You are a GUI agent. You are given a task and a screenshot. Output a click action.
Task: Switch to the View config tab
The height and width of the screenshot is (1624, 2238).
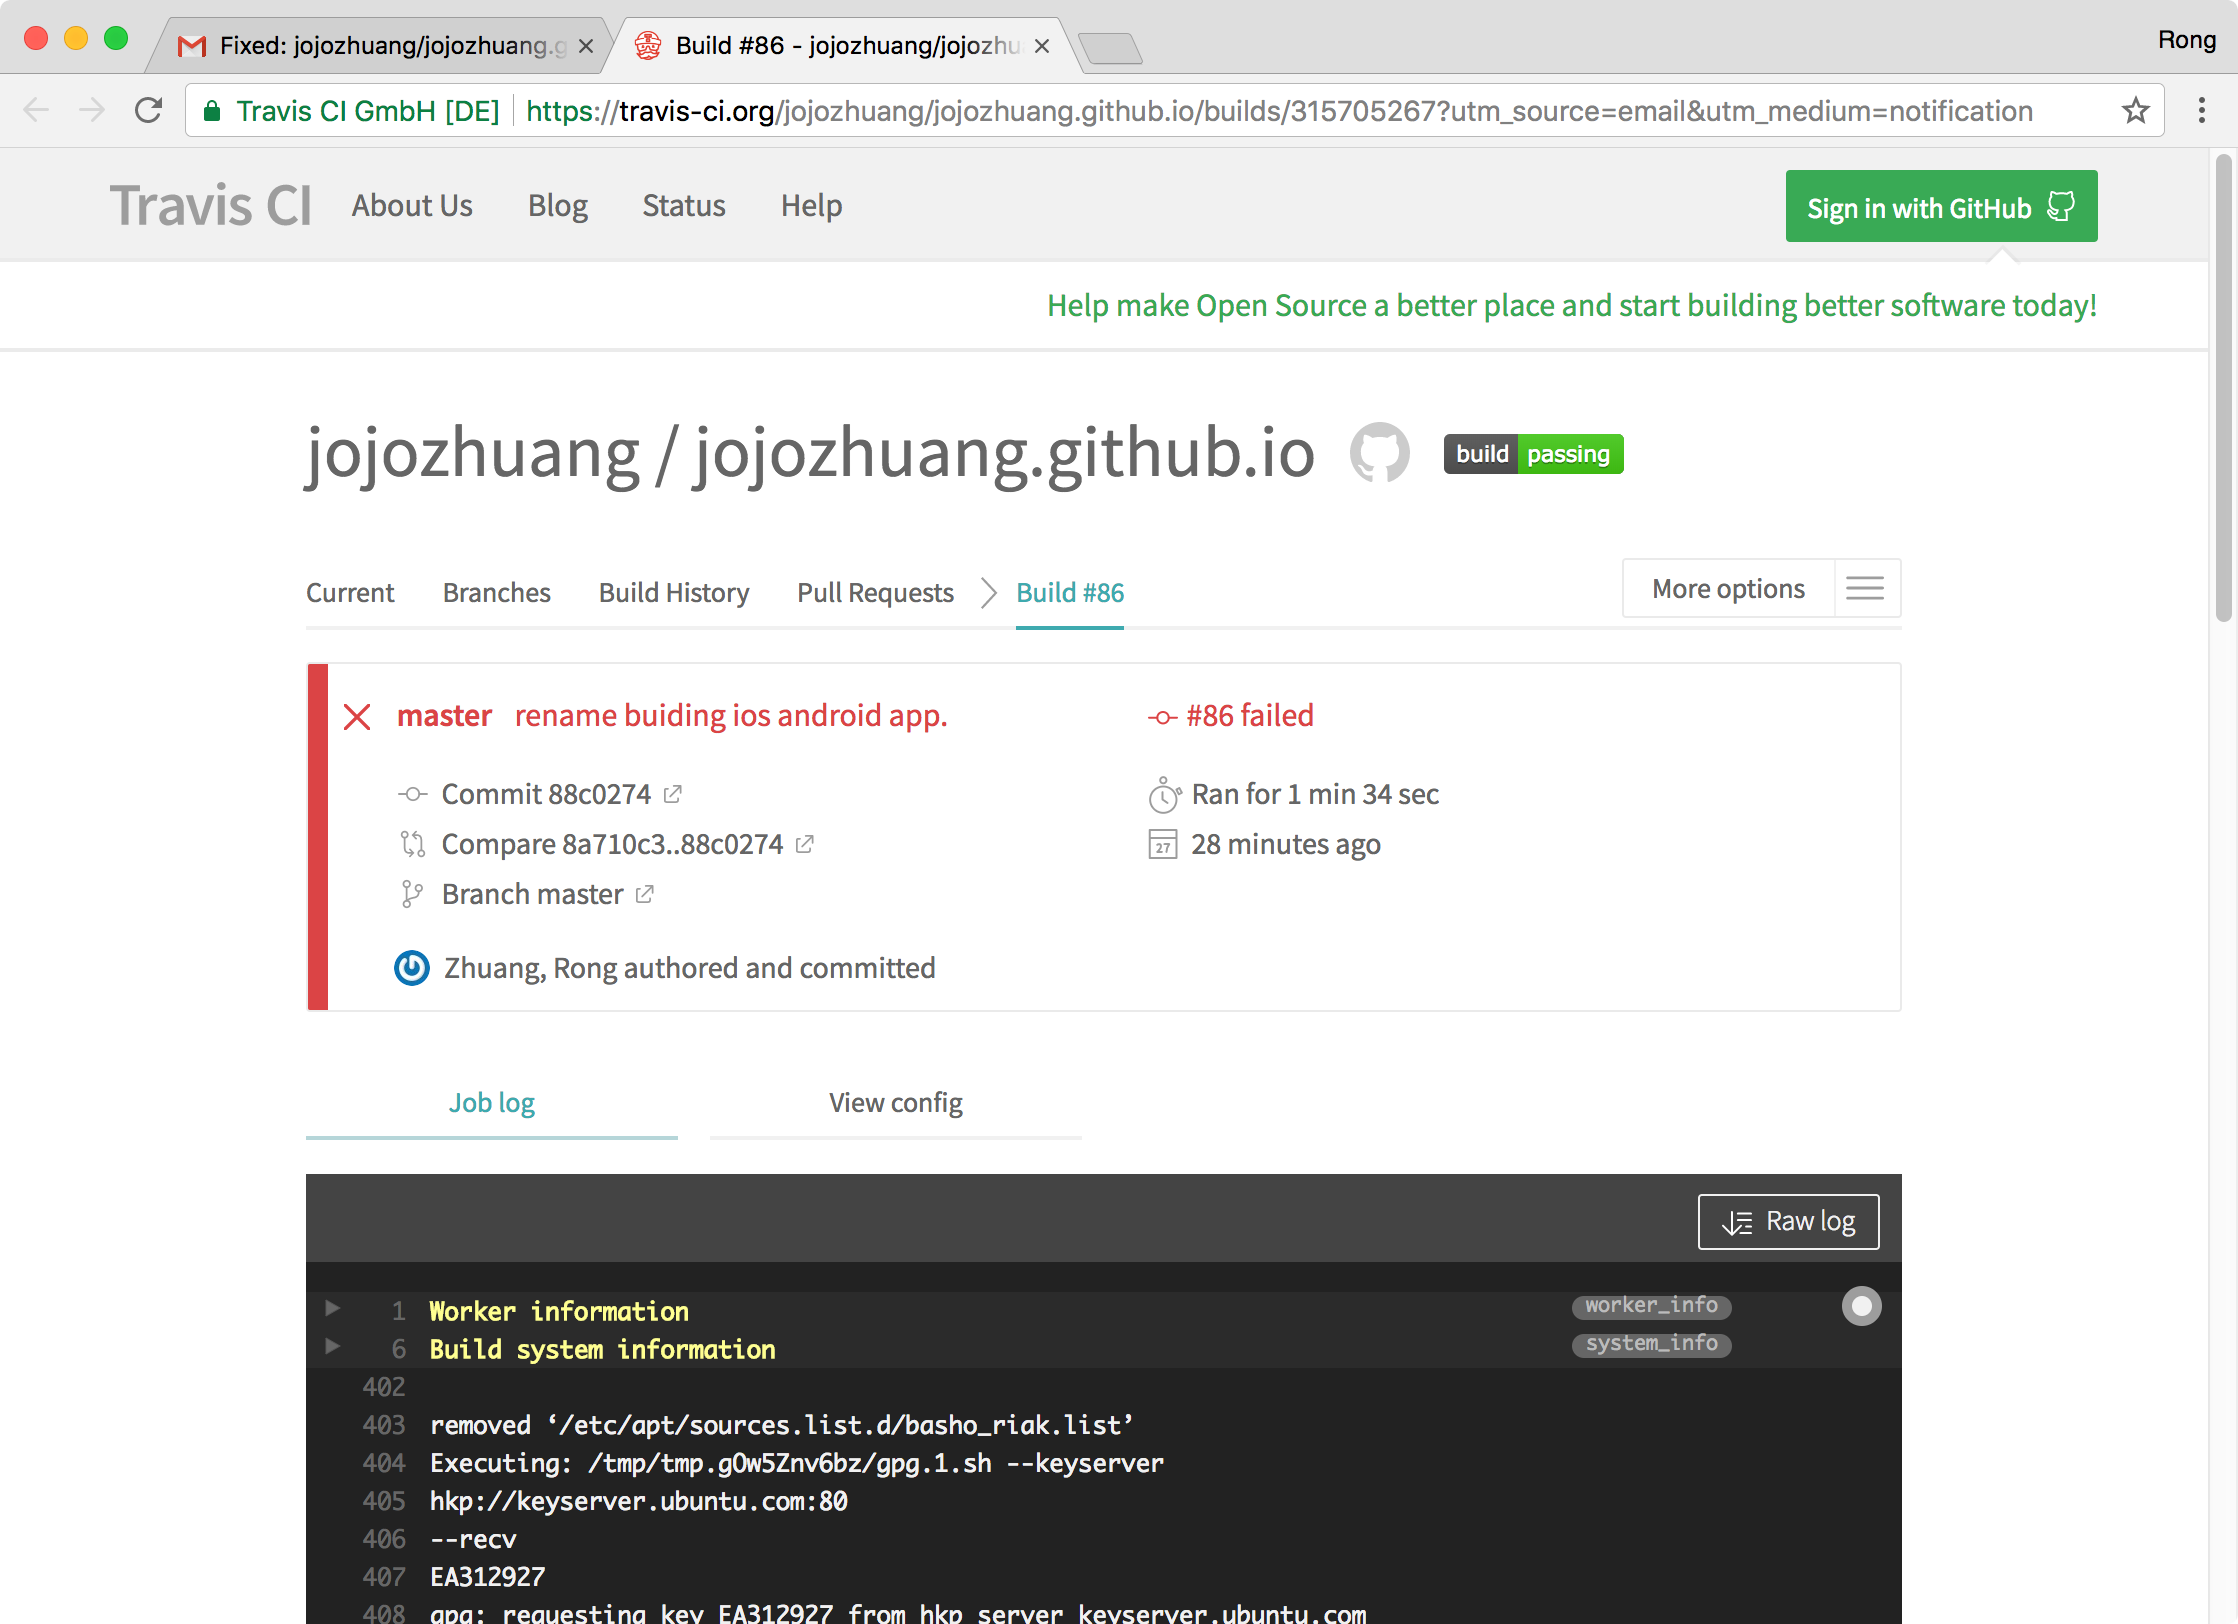click(x=896, y=1103)
